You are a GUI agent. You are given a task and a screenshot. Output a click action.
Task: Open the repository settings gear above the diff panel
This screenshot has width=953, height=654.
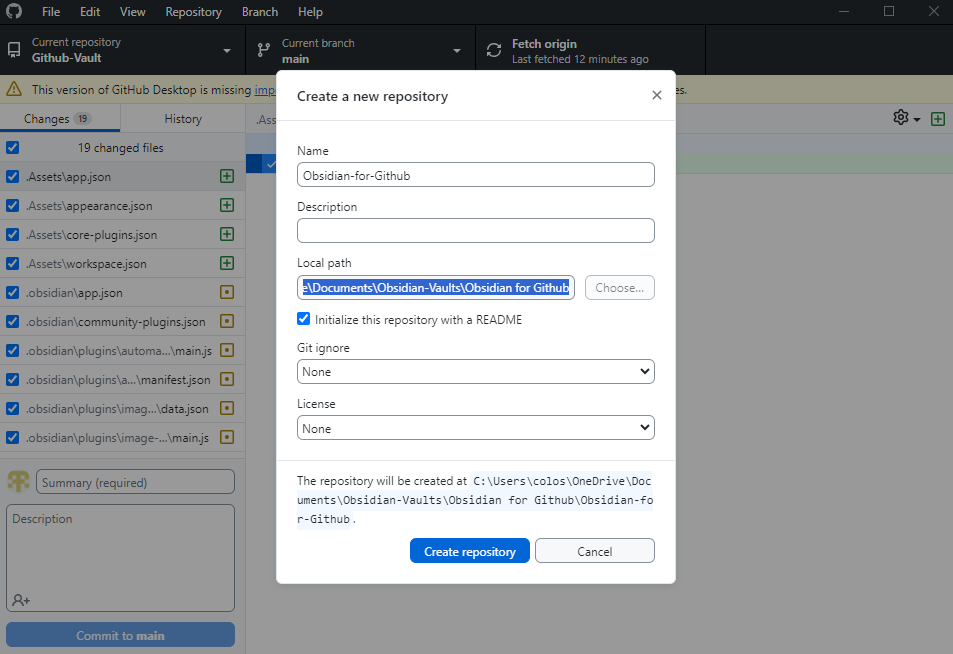(x=901, y=118)
